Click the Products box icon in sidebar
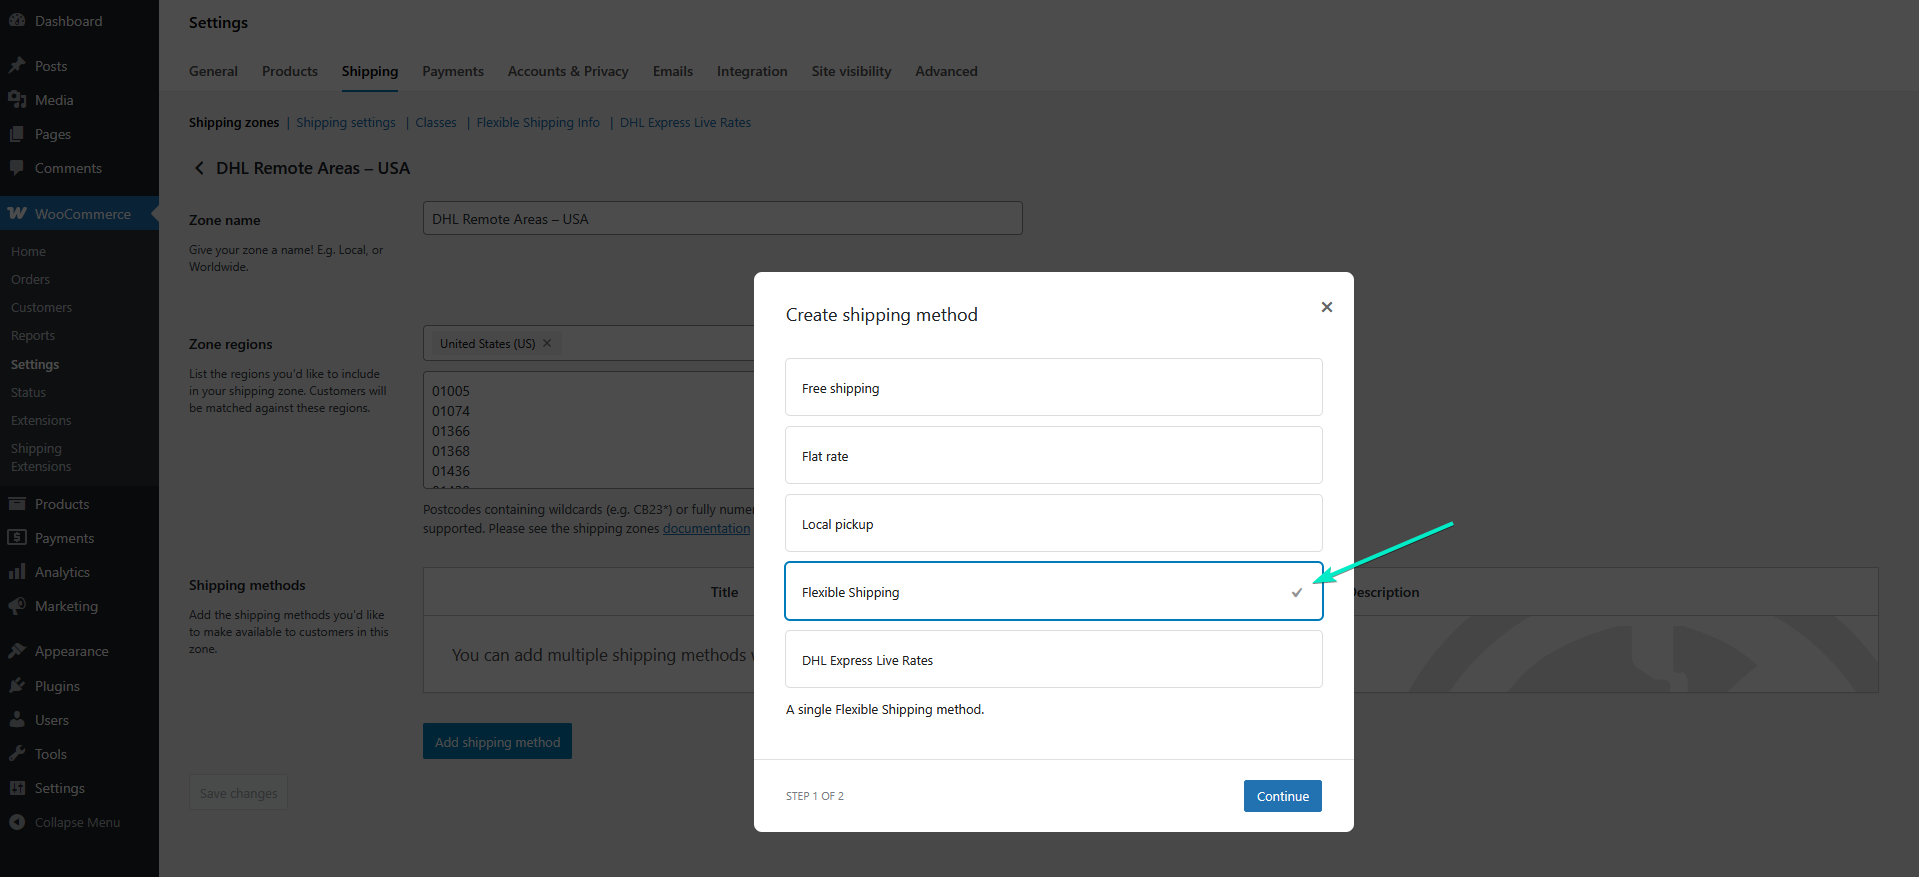The image size is (1919, 877). coord(17,504)
